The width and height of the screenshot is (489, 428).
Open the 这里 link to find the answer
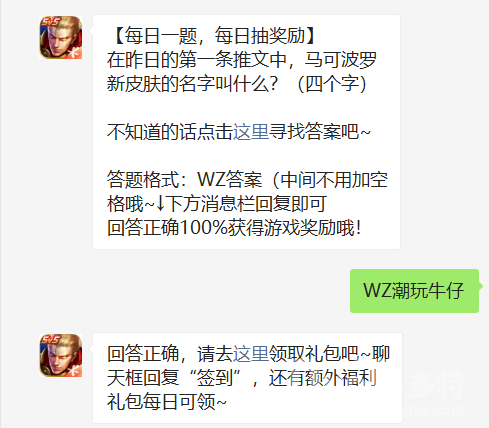pos(251,132)
